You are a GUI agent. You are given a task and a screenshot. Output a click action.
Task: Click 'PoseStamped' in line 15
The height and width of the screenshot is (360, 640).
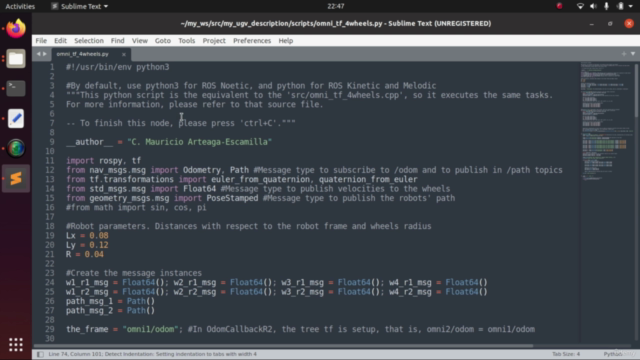(x=232, y=198)
